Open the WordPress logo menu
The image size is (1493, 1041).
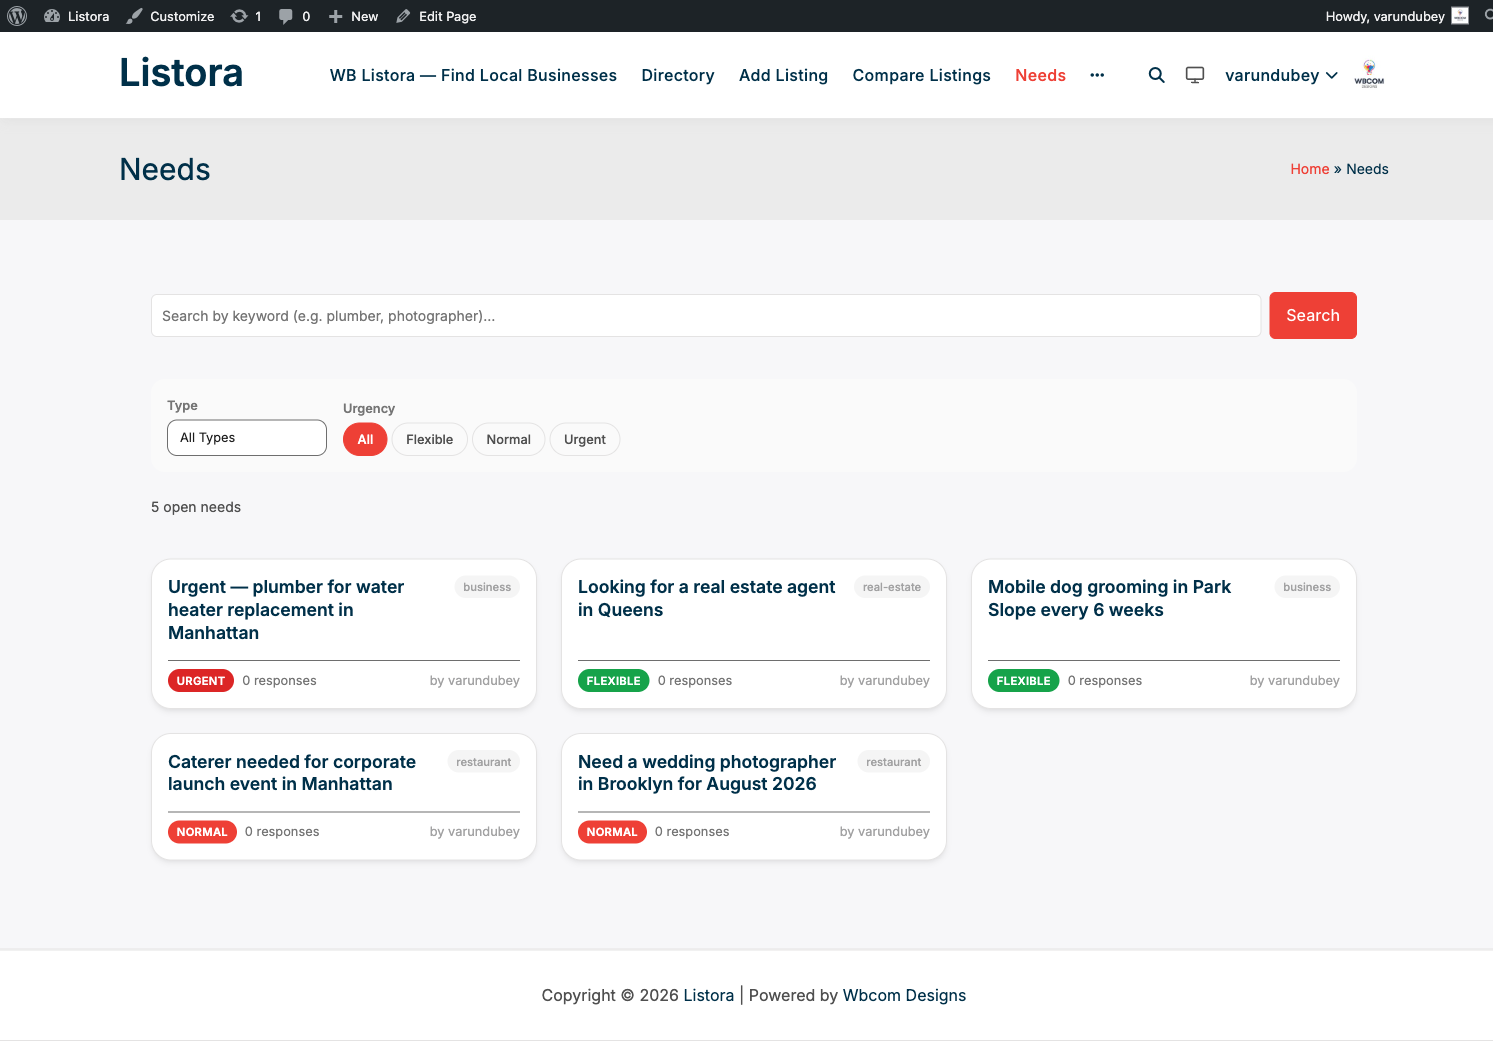17,16
